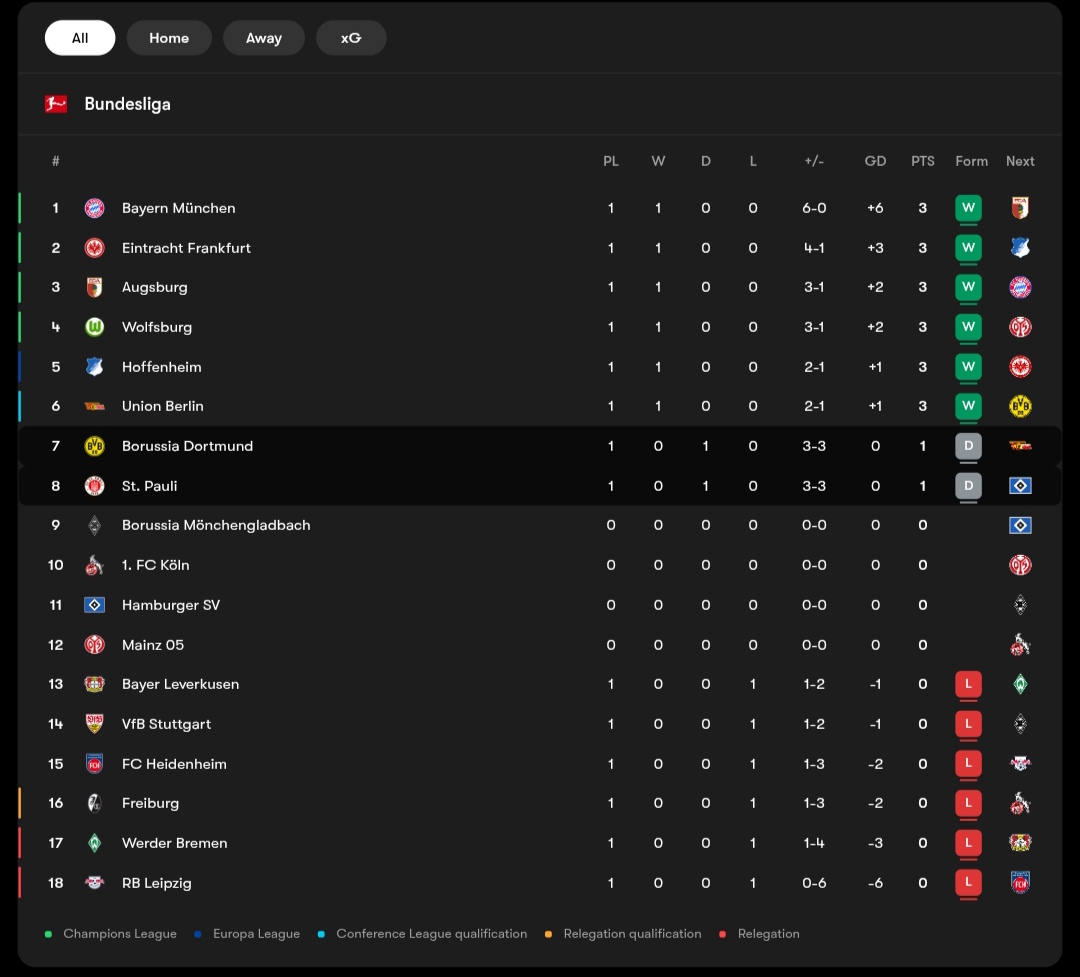The image size is (1080, 977).
Task: Click RB Leipzig's club crest
Action: 94,883
